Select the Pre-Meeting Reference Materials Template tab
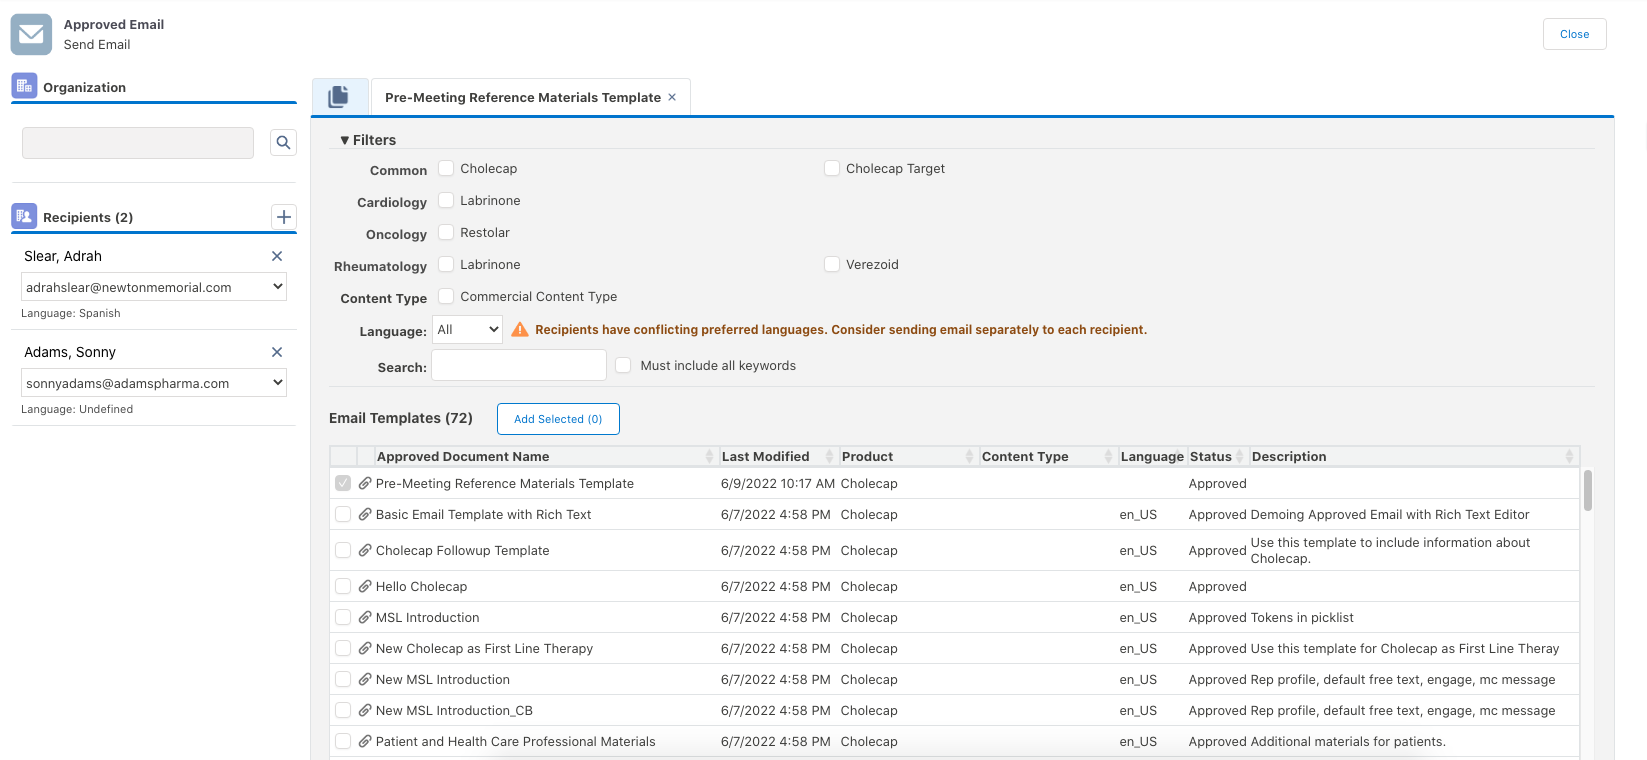The width and height of the screenshot is (1647, 760). (522, 98)
